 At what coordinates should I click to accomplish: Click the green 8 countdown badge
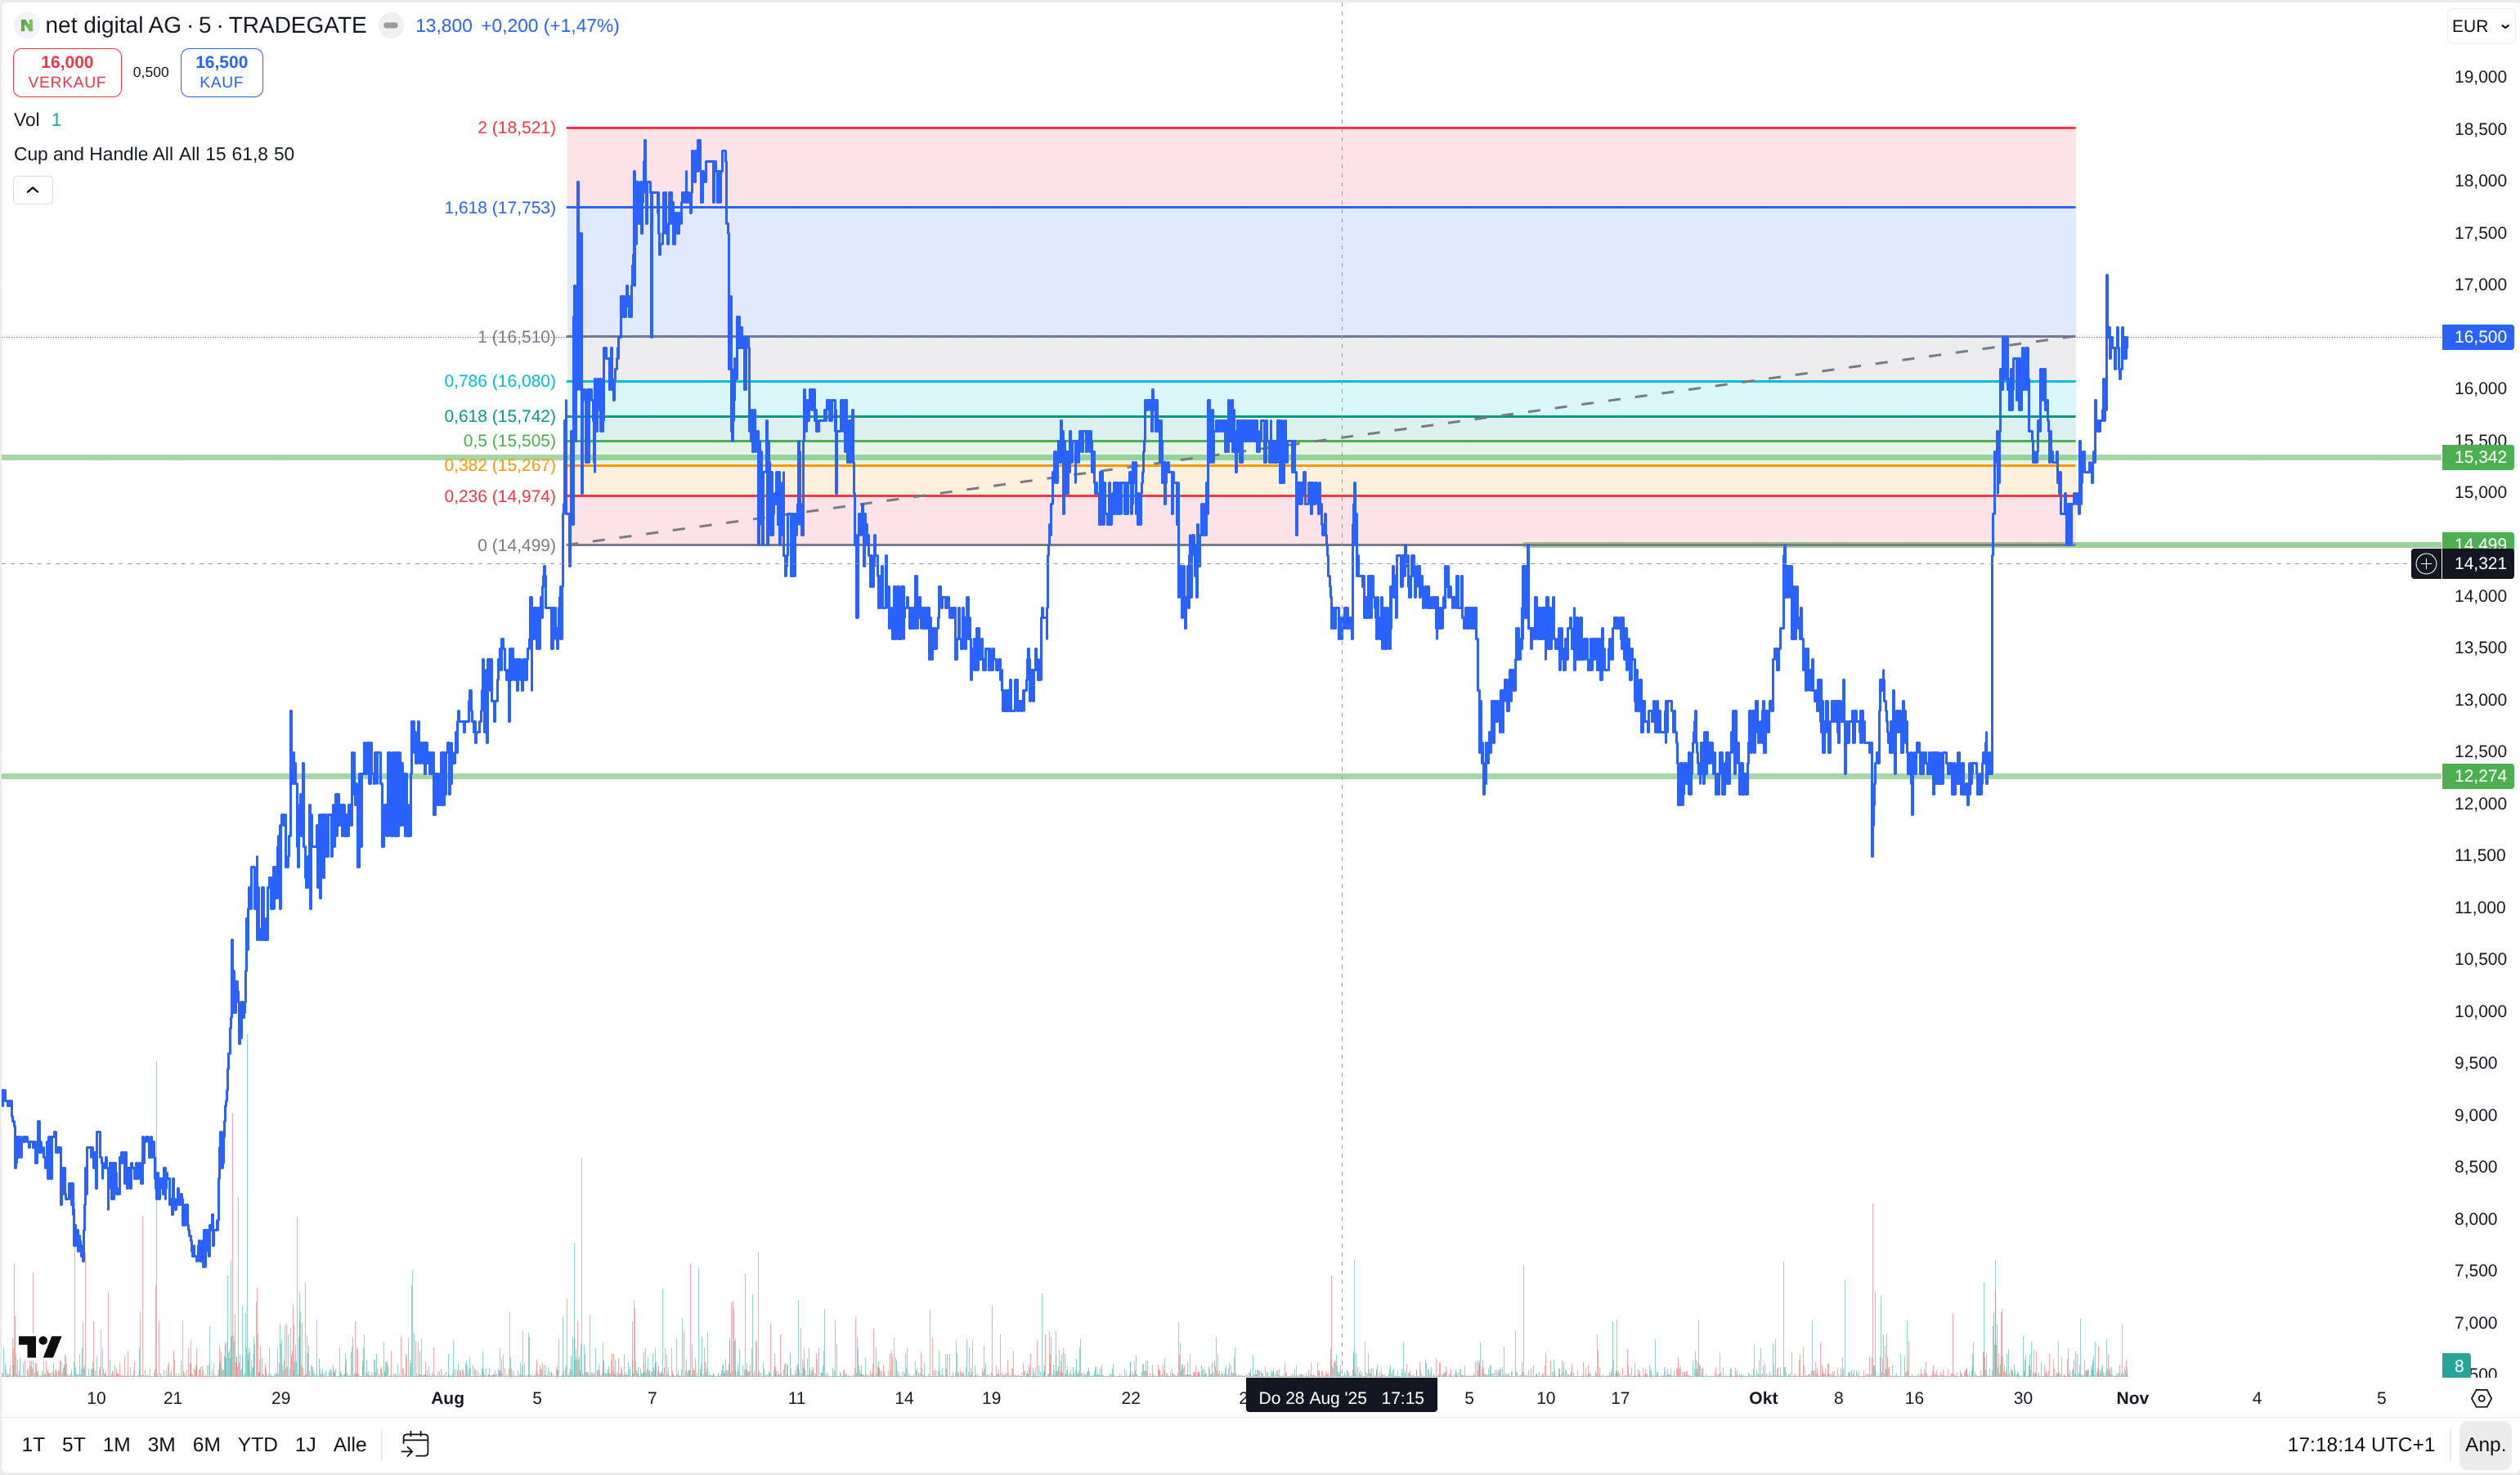point(2458,1366)
